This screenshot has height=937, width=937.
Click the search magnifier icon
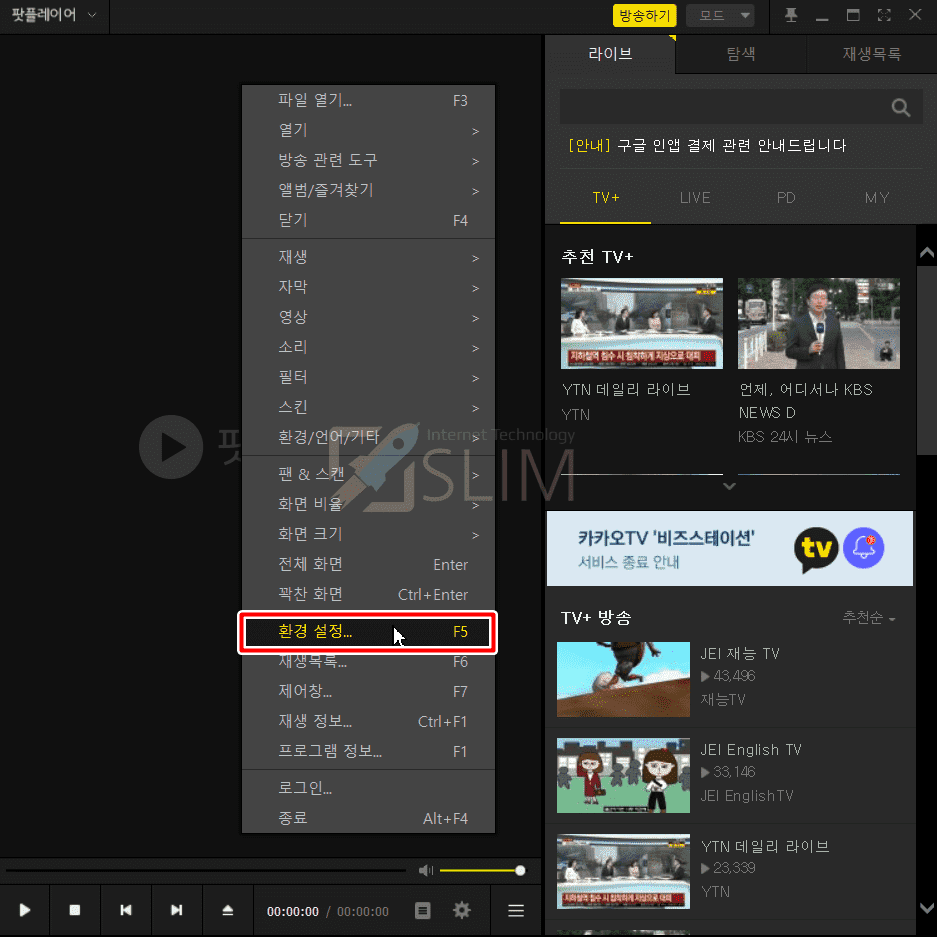point(901,108)
